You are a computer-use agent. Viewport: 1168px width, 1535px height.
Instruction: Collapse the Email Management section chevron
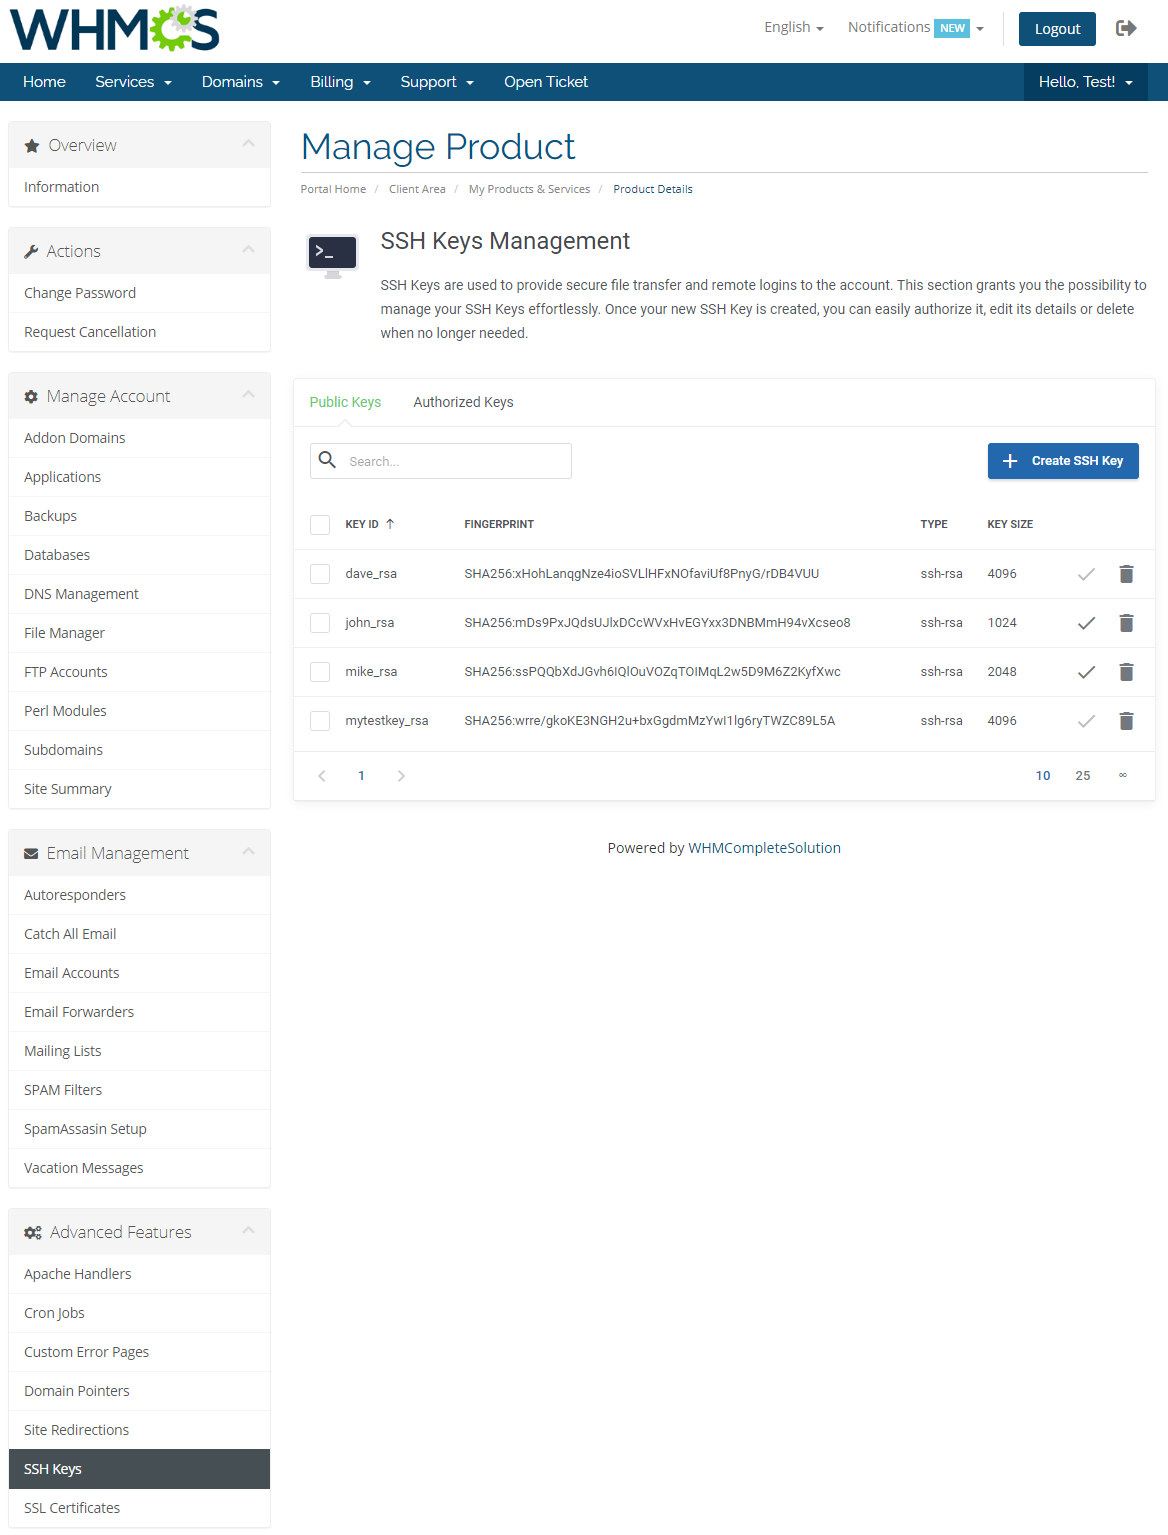[249, 851]
